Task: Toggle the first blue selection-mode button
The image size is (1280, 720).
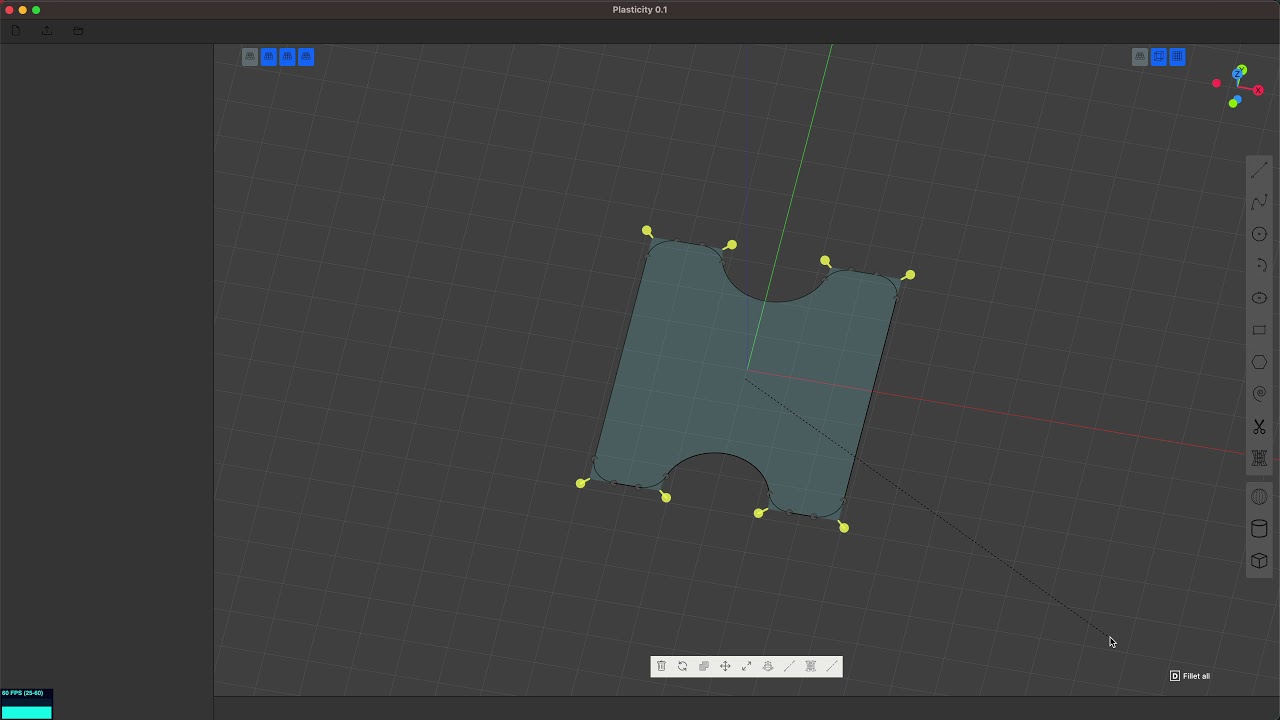Action: 269,57
